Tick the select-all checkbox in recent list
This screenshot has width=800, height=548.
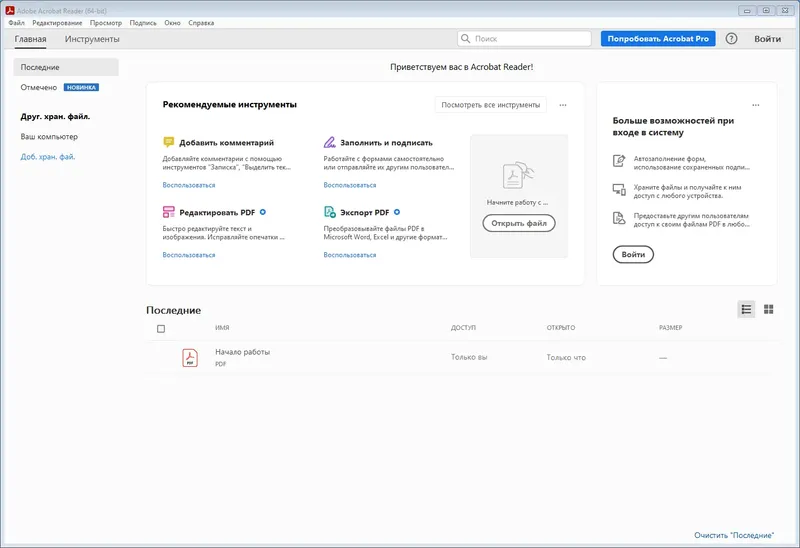click(x=161, y=329)
